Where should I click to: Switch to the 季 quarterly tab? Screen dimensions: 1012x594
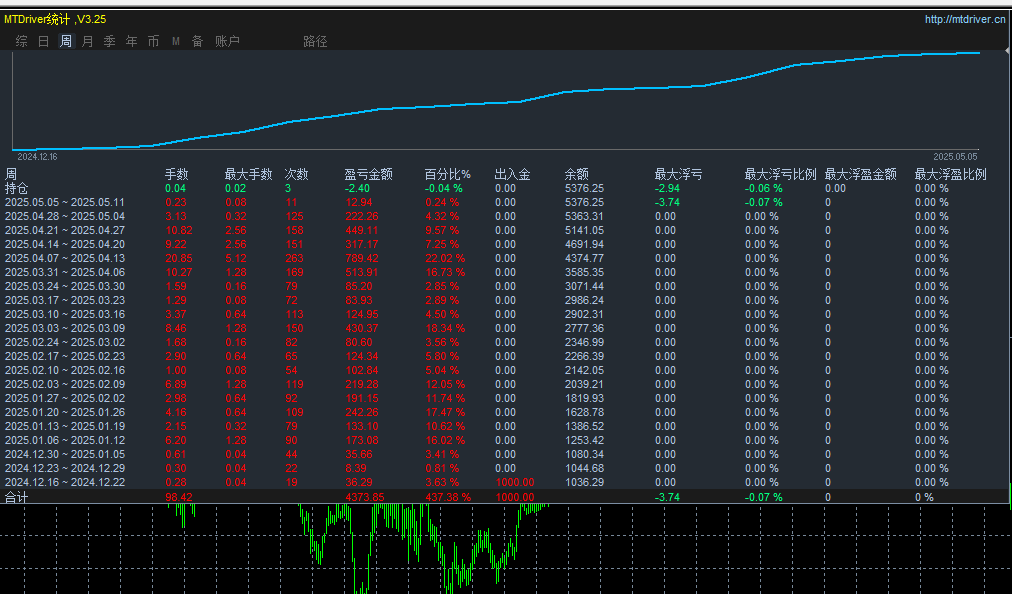click(x=110, y=41)
